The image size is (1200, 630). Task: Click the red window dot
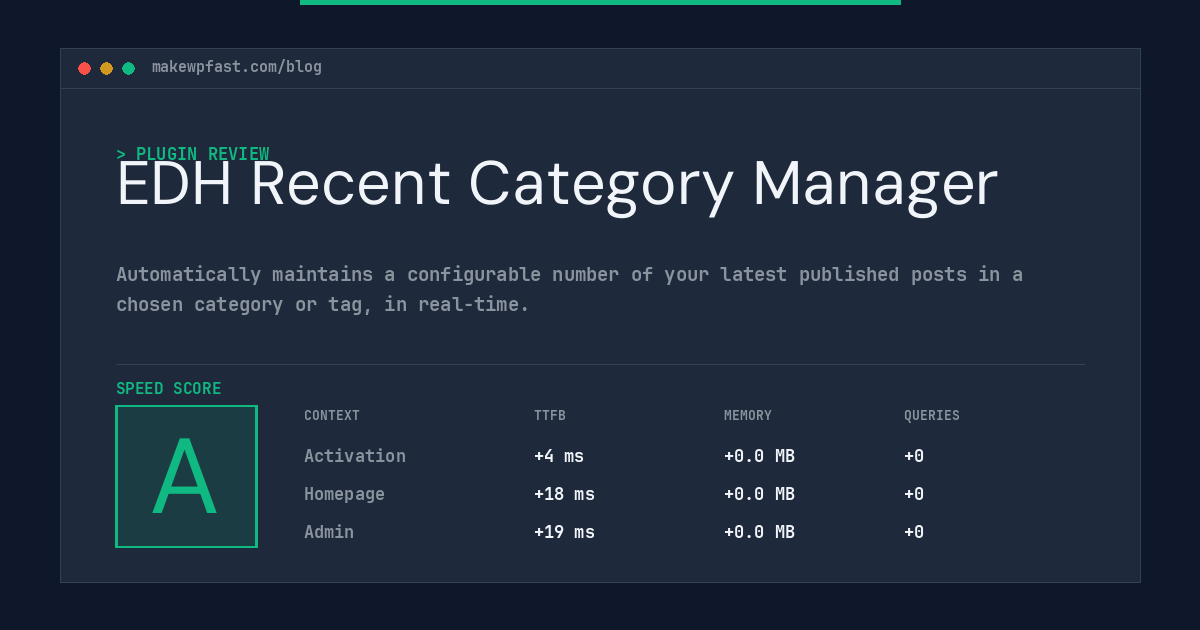(x=84, y=68)
